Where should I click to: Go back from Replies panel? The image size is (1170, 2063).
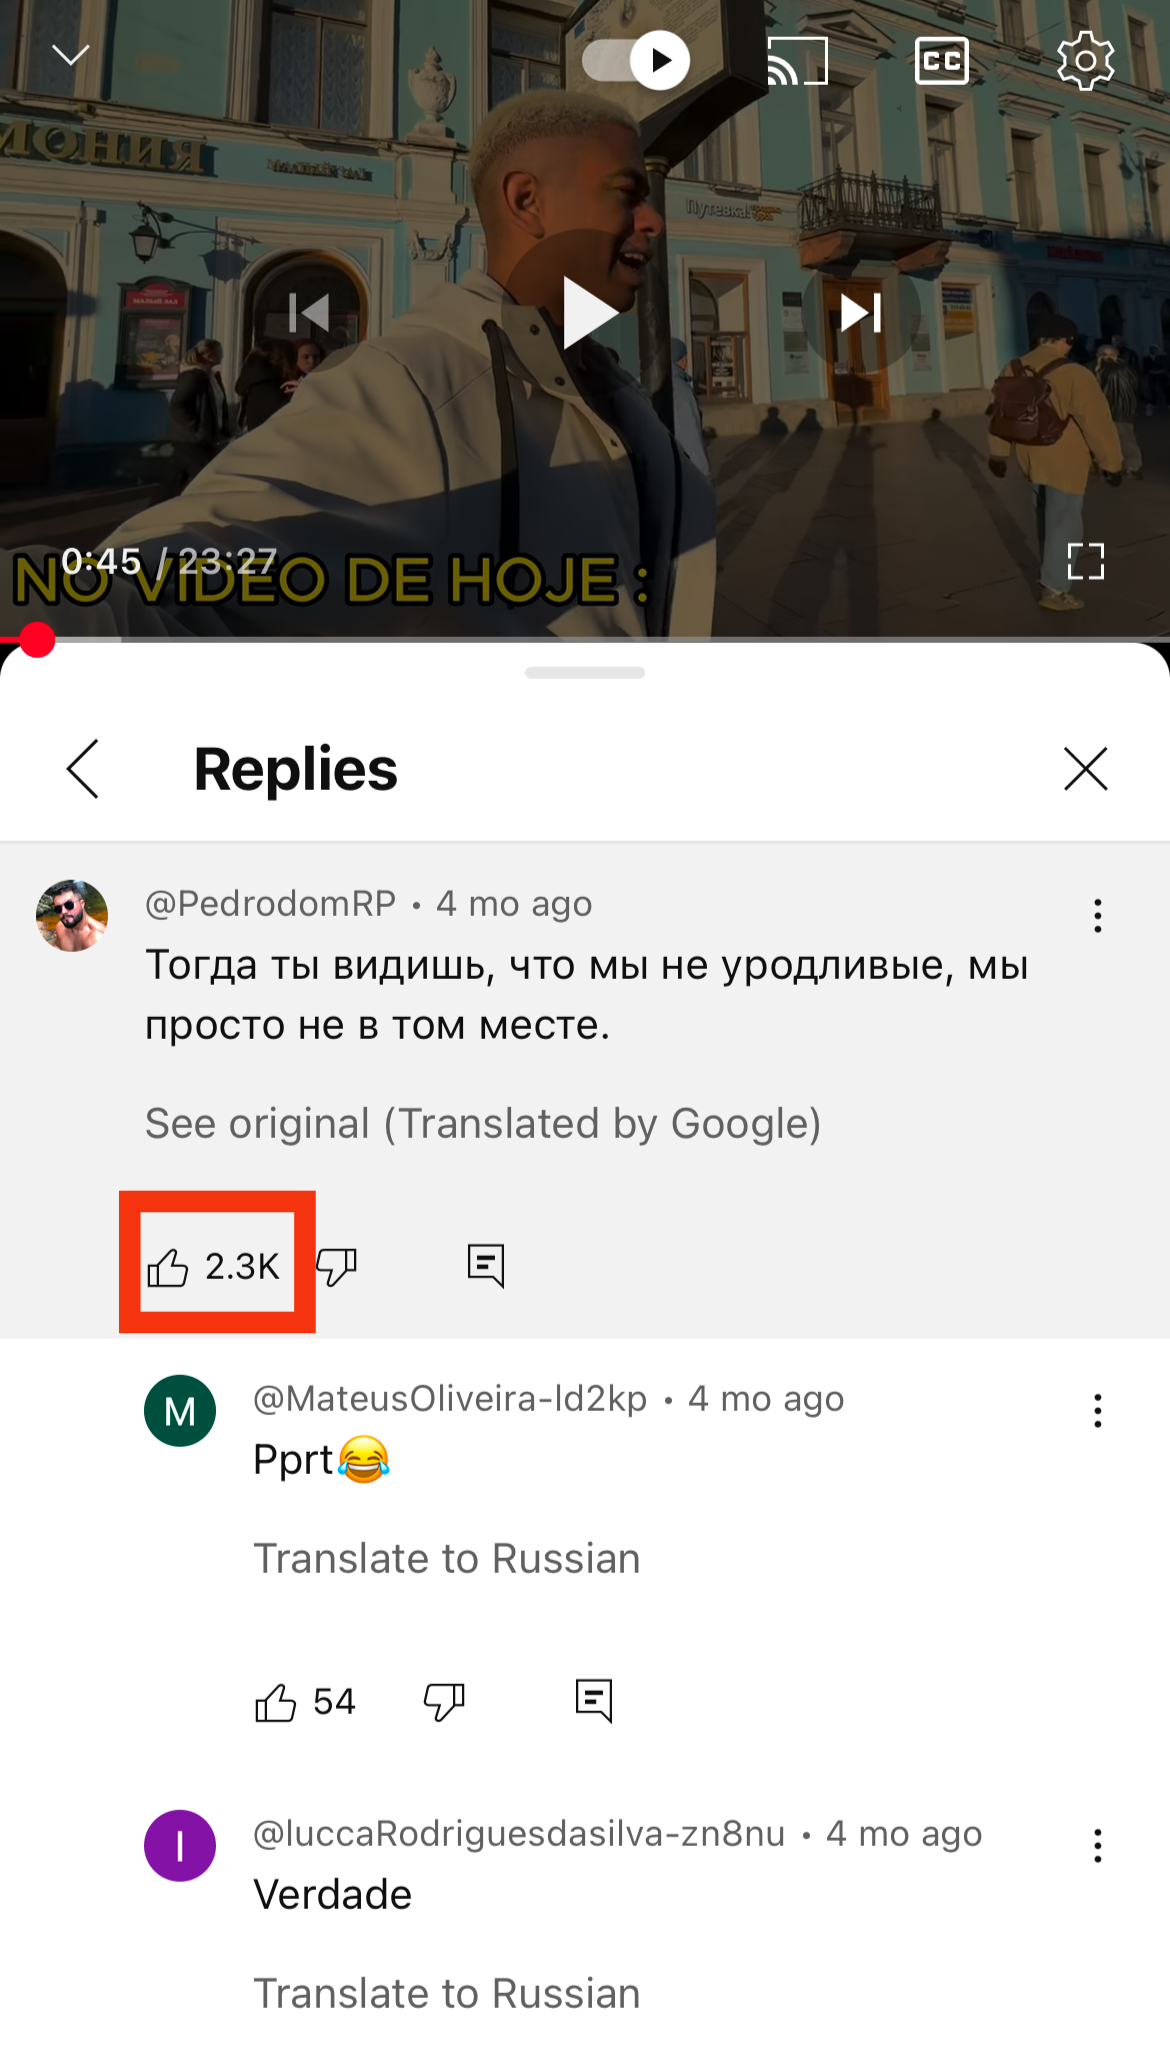pos(83,769)
